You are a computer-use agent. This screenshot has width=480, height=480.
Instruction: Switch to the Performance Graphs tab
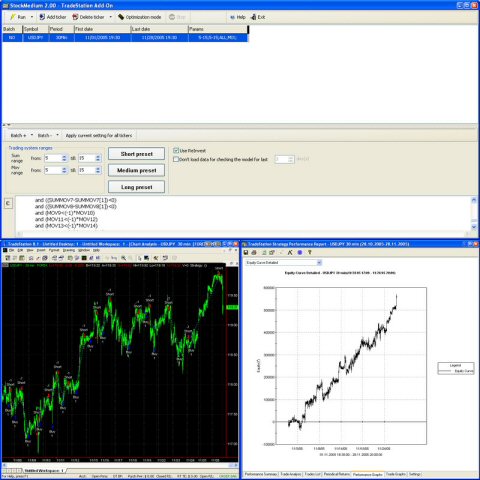pyautogui.click(x=368, y=474)
